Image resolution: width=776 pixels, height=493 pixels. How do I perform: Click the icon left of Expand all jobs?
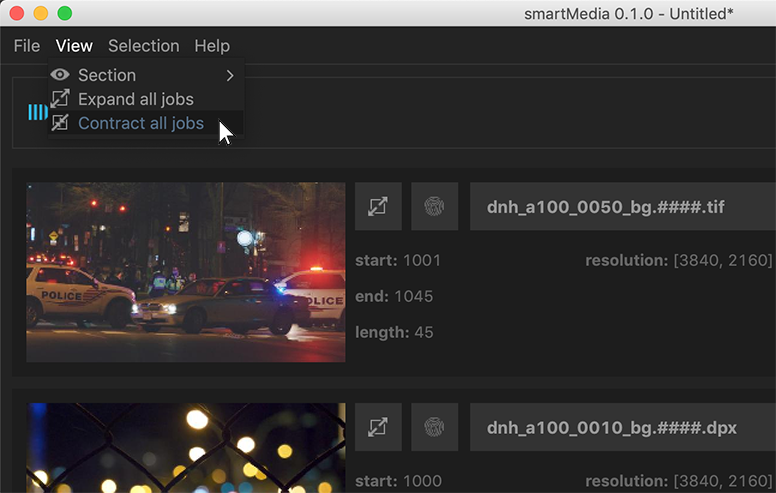(x=61, y=99)
